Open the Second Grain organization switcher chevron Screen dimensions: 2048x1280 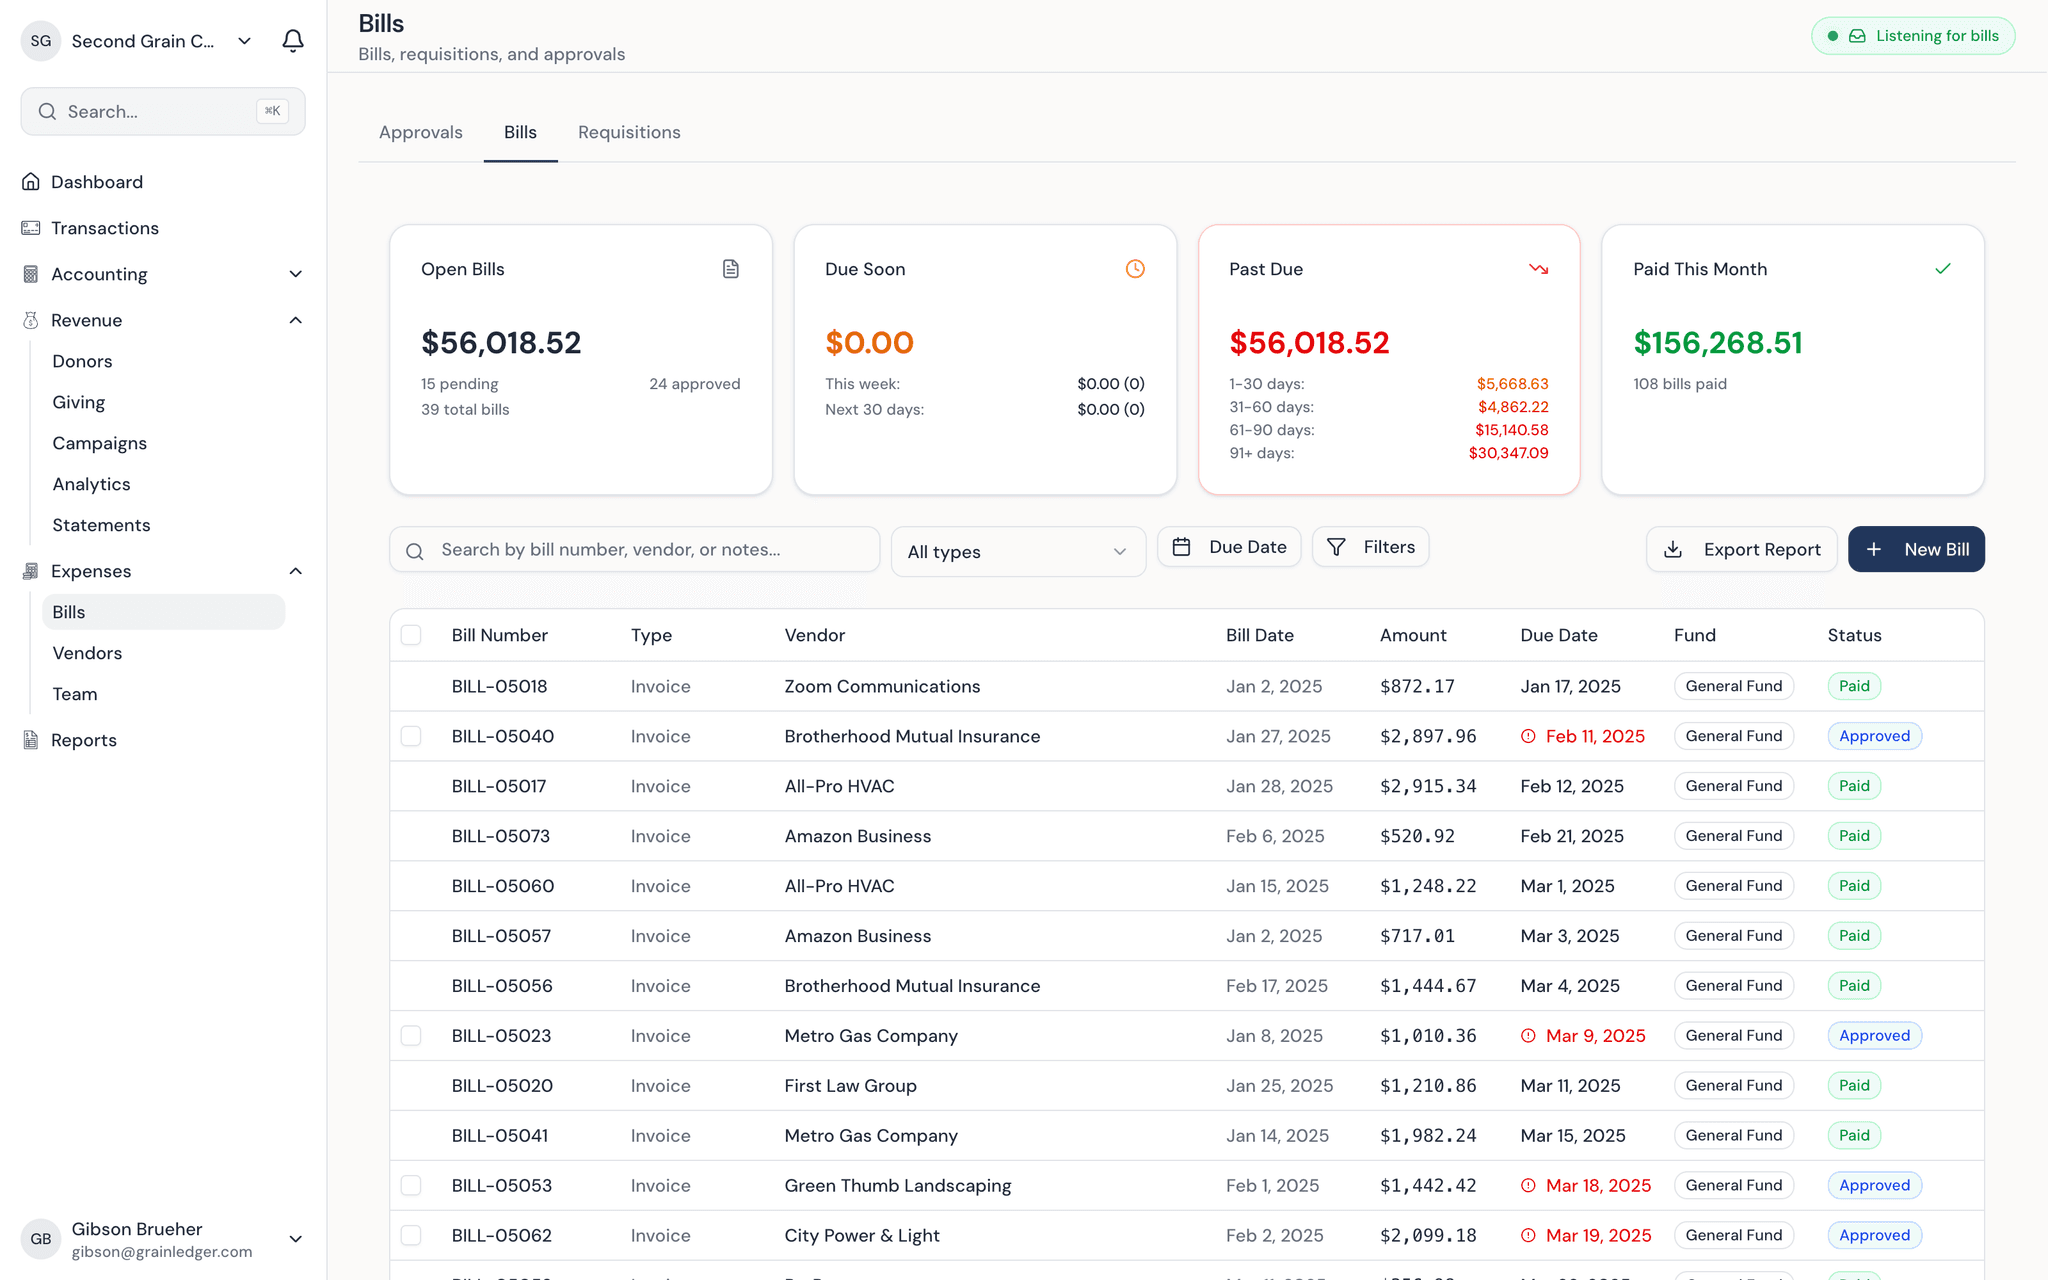coord(244,41)
